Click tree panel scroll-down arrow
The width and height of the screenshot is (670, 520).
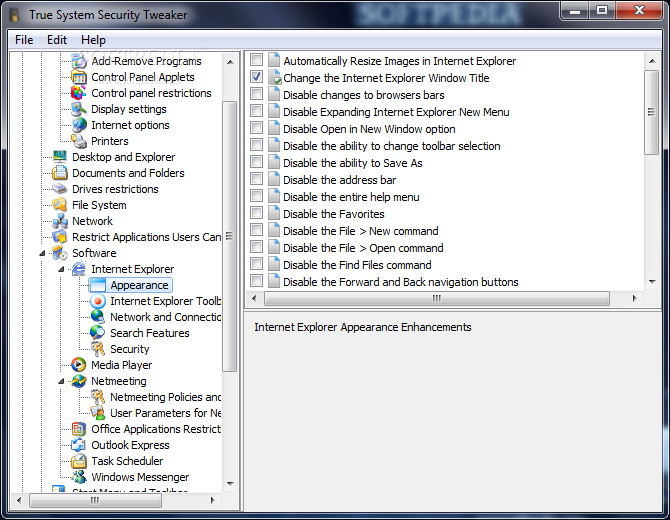pyautogui.click(x=230, y=484)
